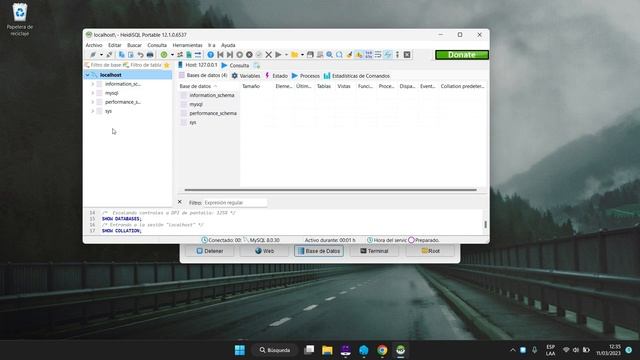Click the undo toolbar icon
640x360 pixels.
tap(140, 55)
